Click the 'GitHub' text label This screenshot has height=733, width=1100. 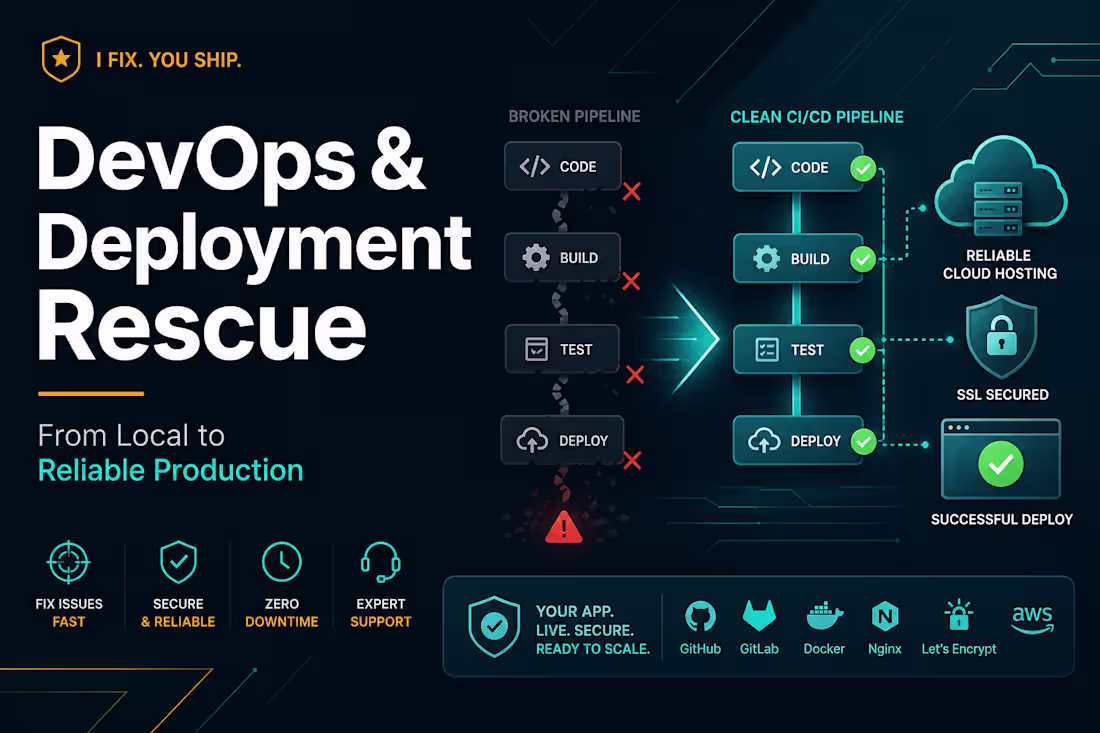point(700,650)
